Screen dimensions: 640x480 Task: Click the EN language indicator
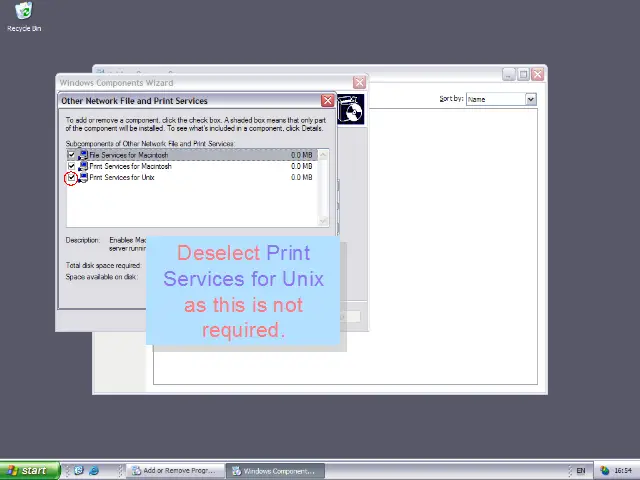(x=581, y=471)
